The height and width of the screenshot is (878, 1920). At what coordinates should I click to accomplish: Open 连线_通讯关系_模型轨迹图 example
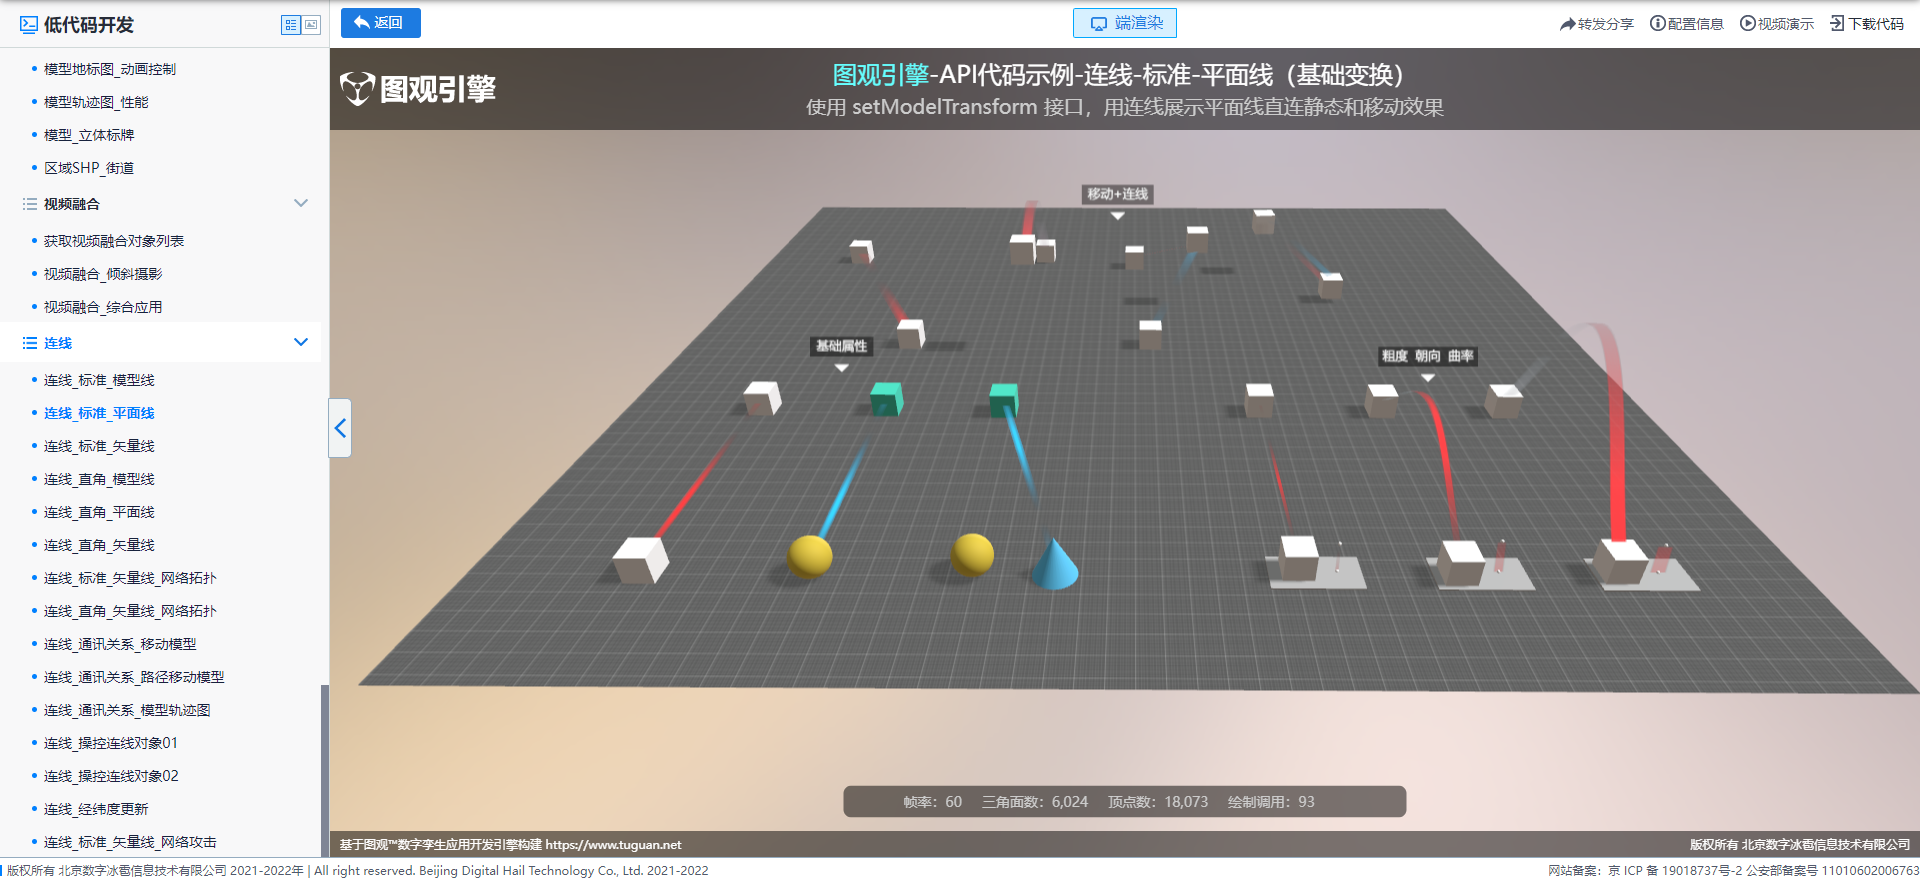click(x=127, y=710)
